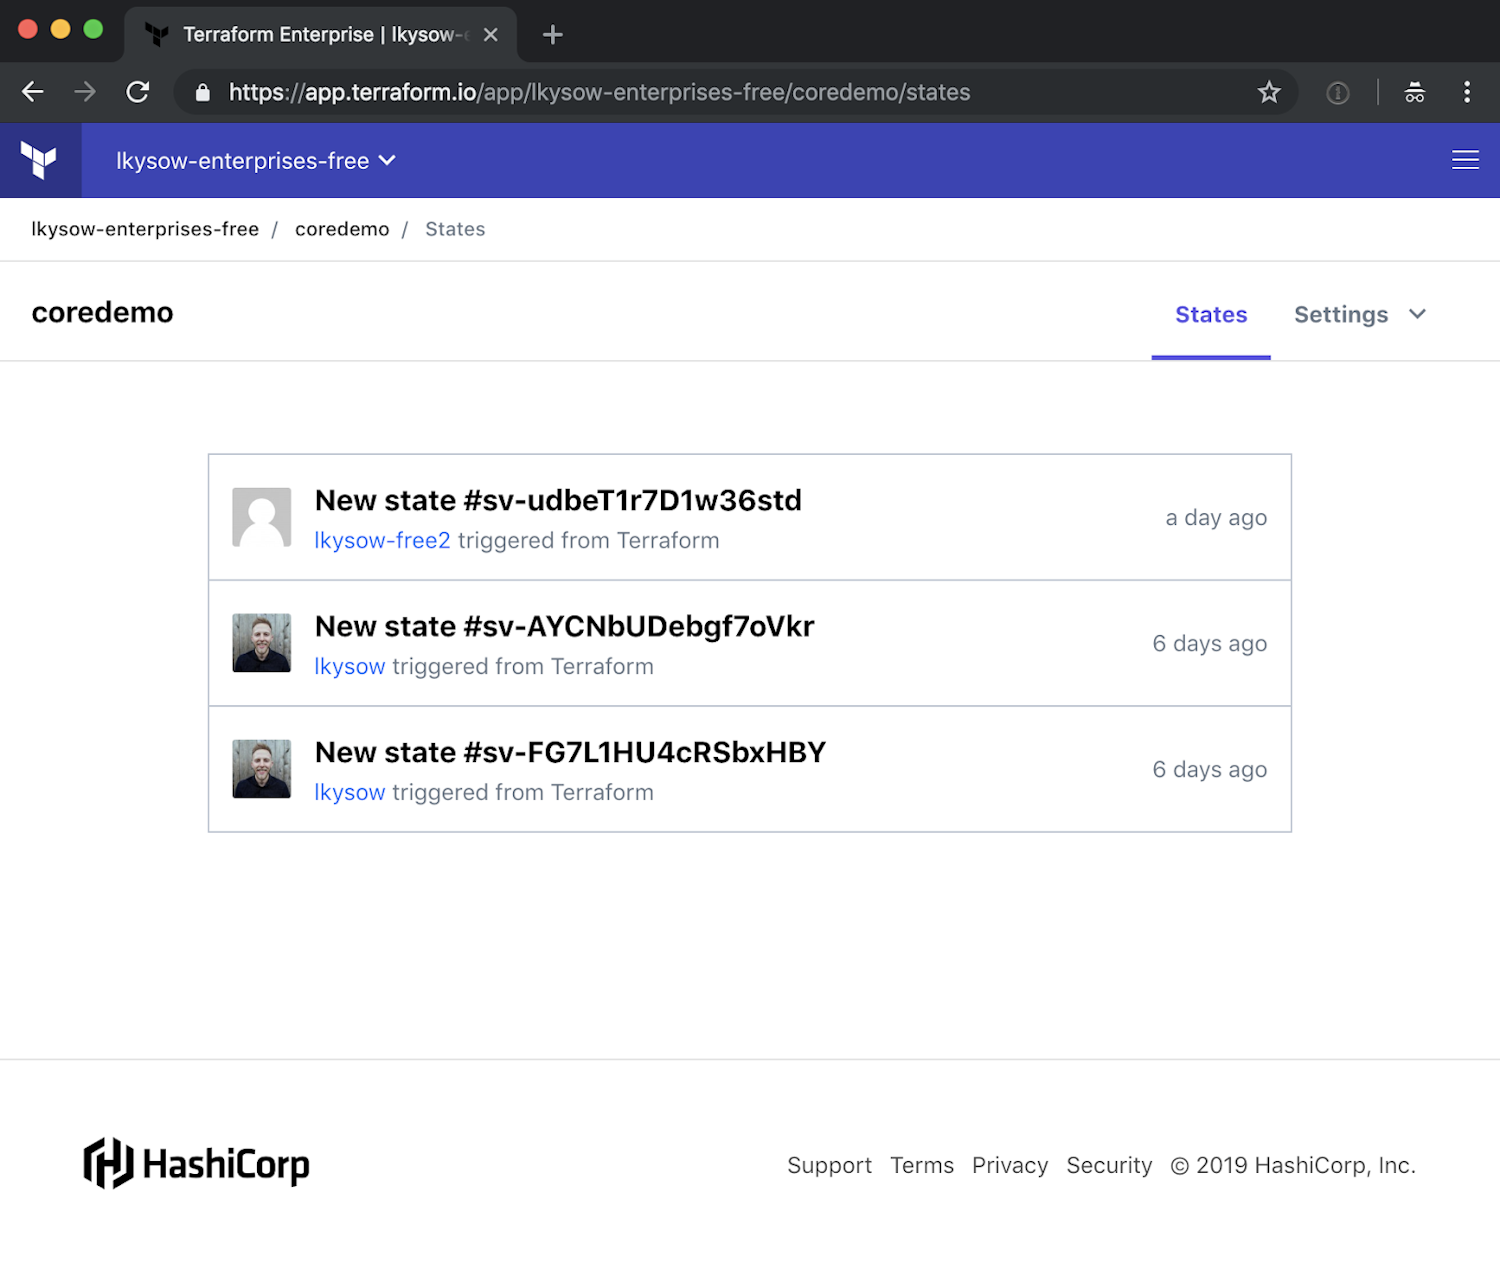This screenshot has height=1263, width=1500.
Task: Open the Support link in the footer
Action: (829, 1164)
